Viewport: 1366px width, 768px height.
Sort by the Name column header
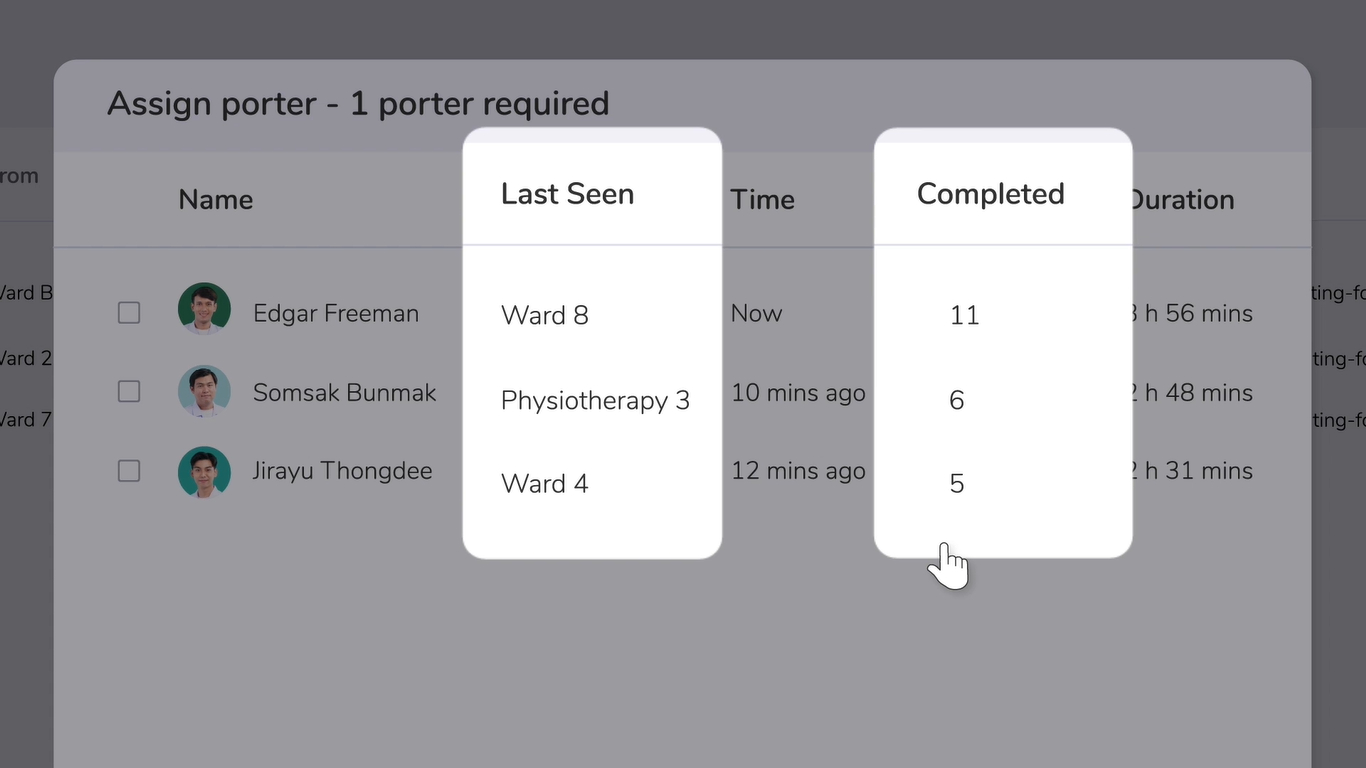215,200
